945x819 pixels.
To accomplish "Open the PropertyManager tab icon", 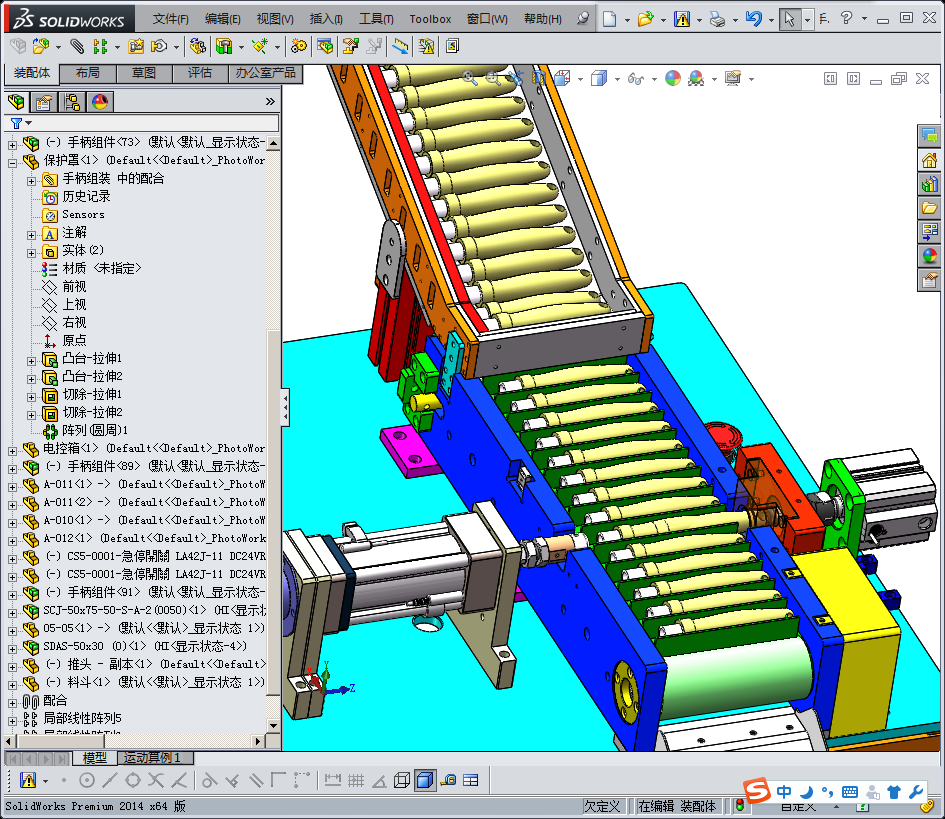I will pos(43,102).
